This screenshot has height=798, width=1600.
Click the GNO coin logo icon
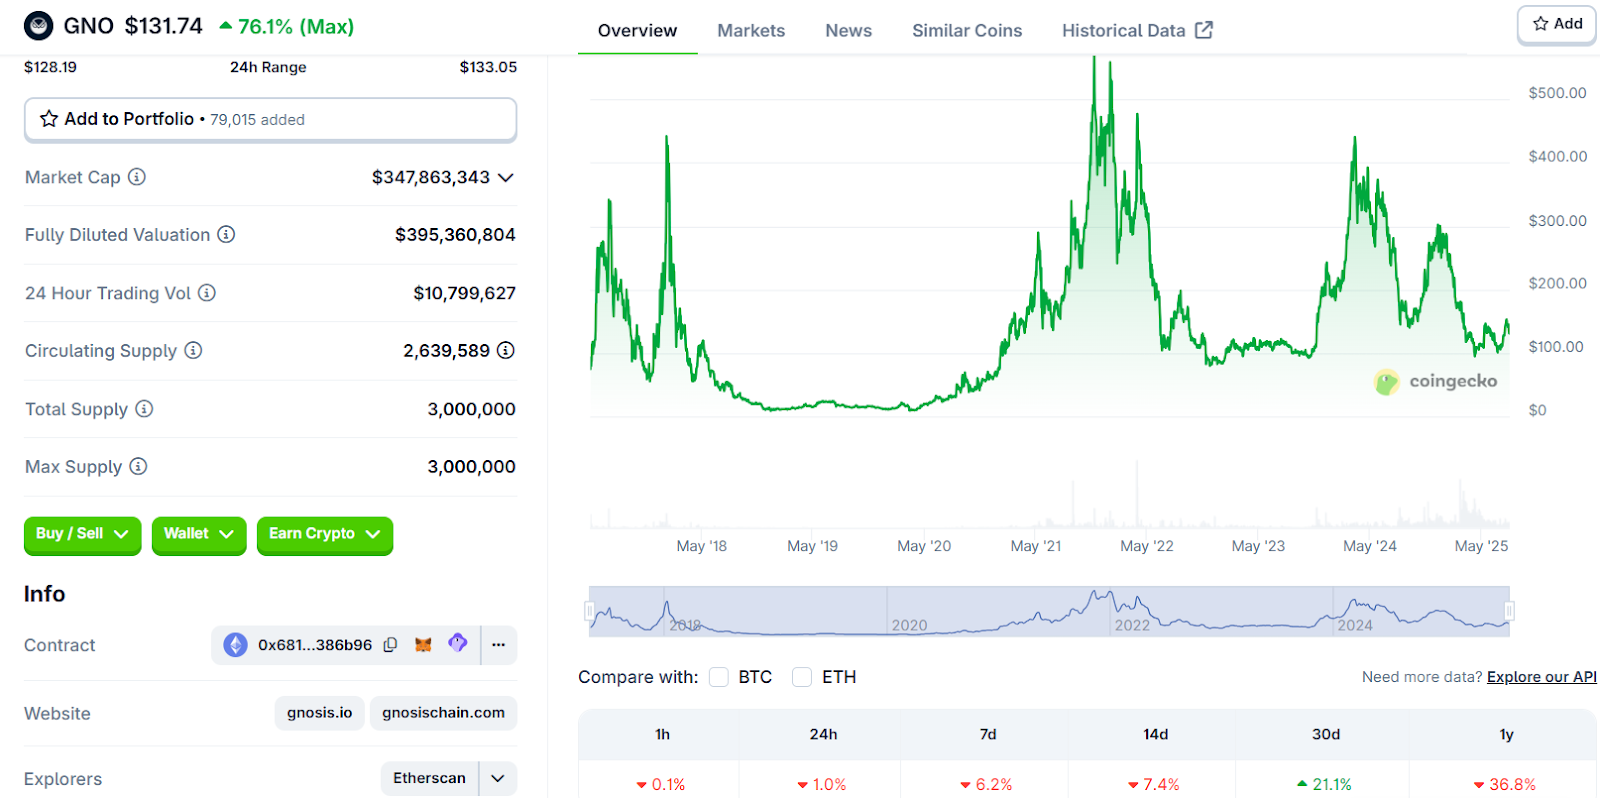point(38,26)
